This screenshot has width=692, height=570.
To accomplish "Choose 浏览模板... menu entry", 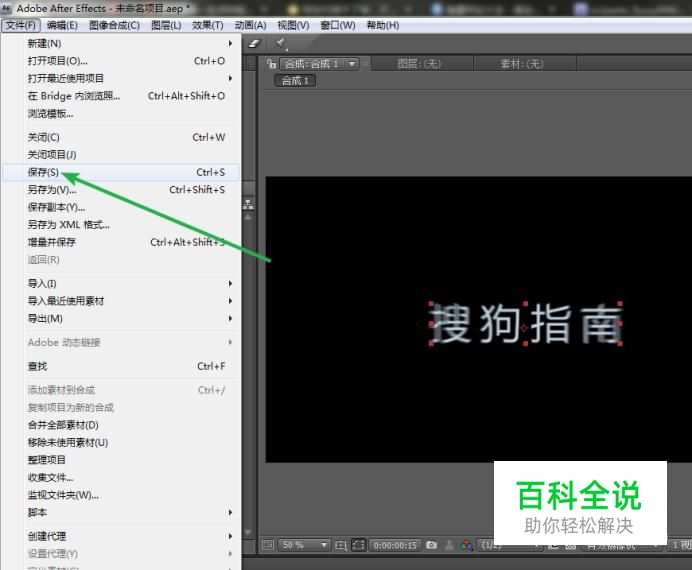I will tap(122, 113).
